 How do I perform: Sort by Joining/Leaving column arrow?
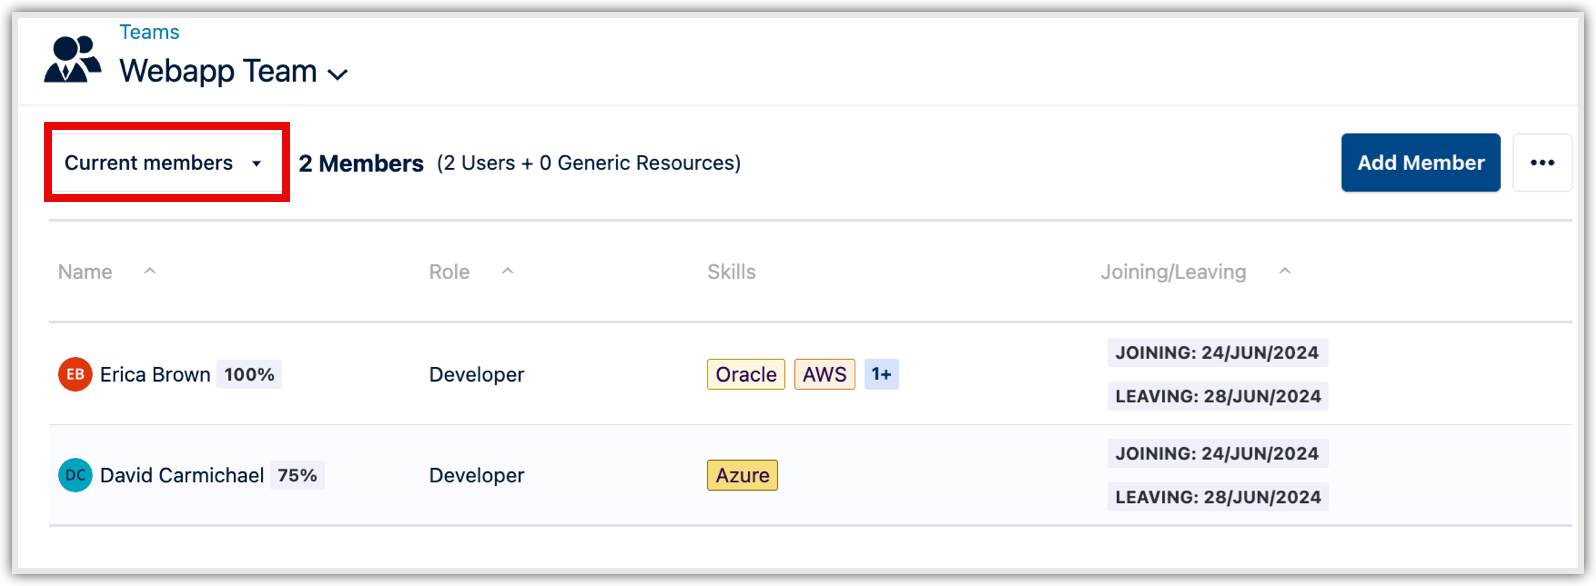click(1285, 271)
